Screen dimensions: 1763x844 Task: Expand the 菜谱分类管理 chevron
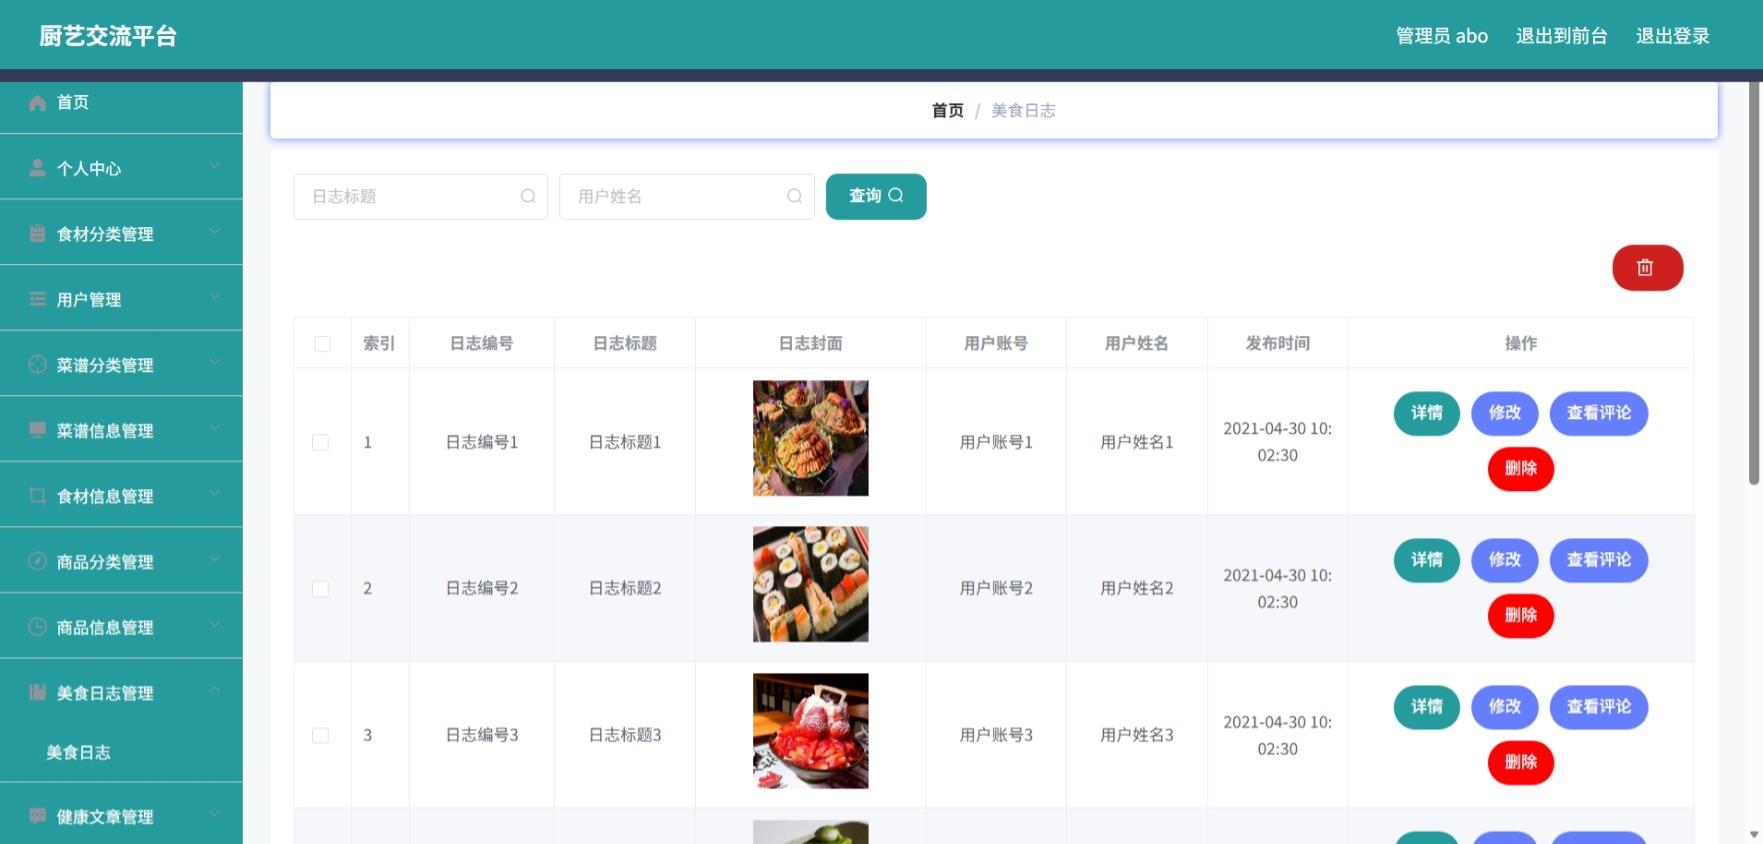pos(215,363)
